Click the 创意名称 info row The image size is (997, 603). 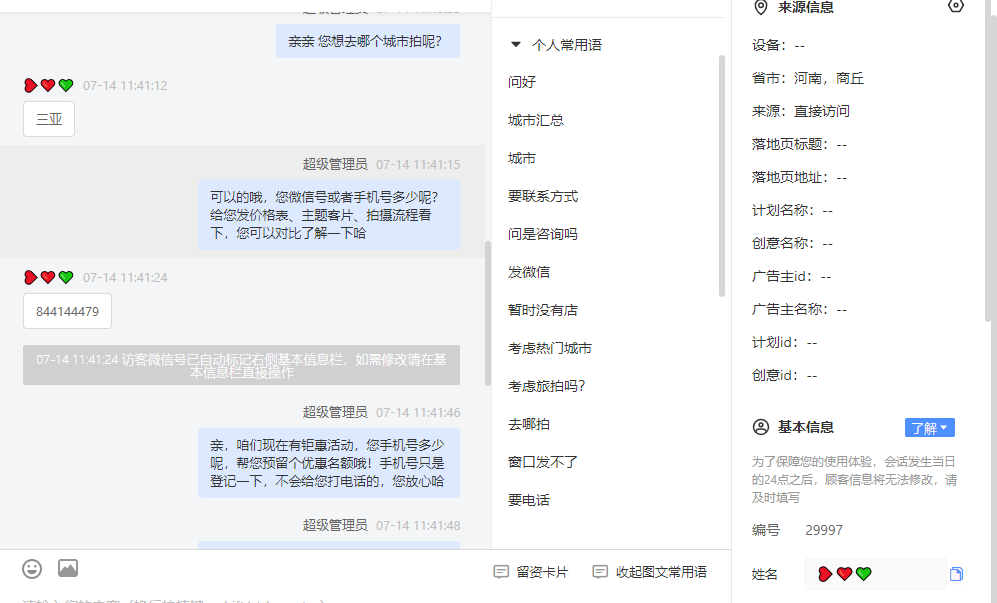792,244
